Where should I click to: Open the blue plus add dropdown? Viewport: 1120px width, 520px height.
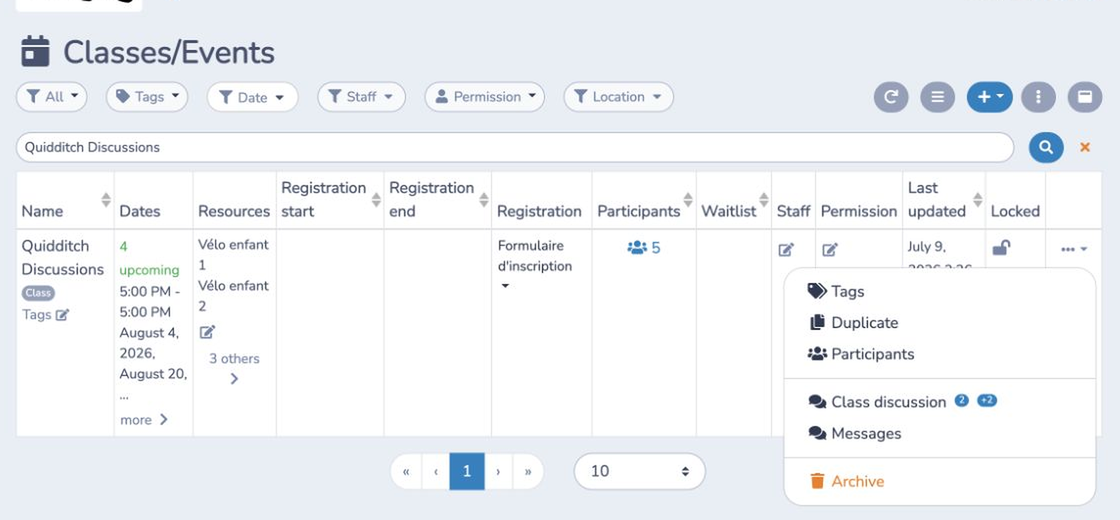(989, 97)
